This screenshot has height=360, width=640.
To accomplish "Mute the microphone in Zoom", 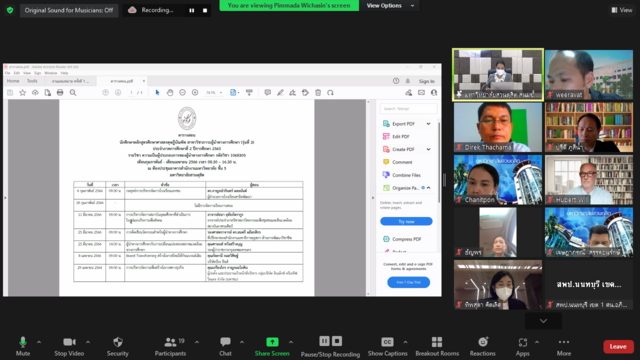I will (x=23, y=346).
